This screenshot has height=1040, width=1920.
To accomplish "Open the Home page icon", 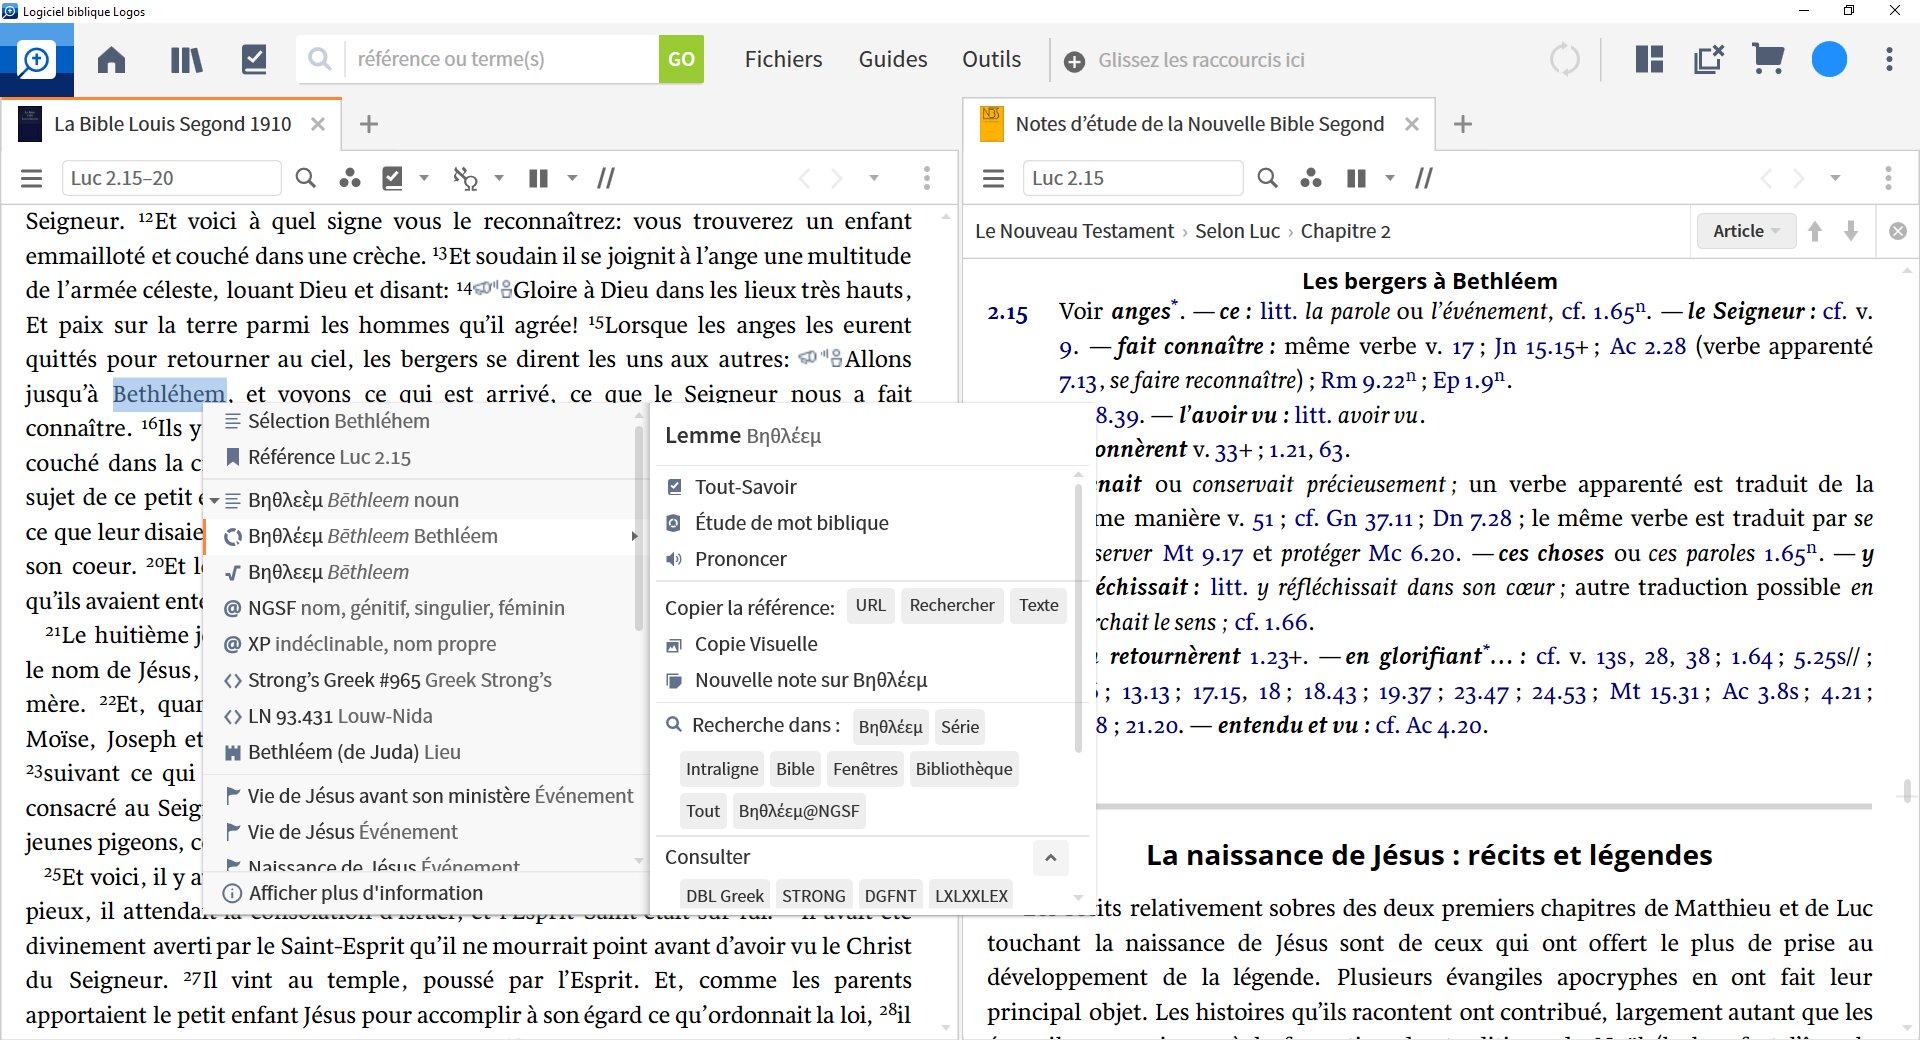I will pyautogui.click(x=111, y=60).
